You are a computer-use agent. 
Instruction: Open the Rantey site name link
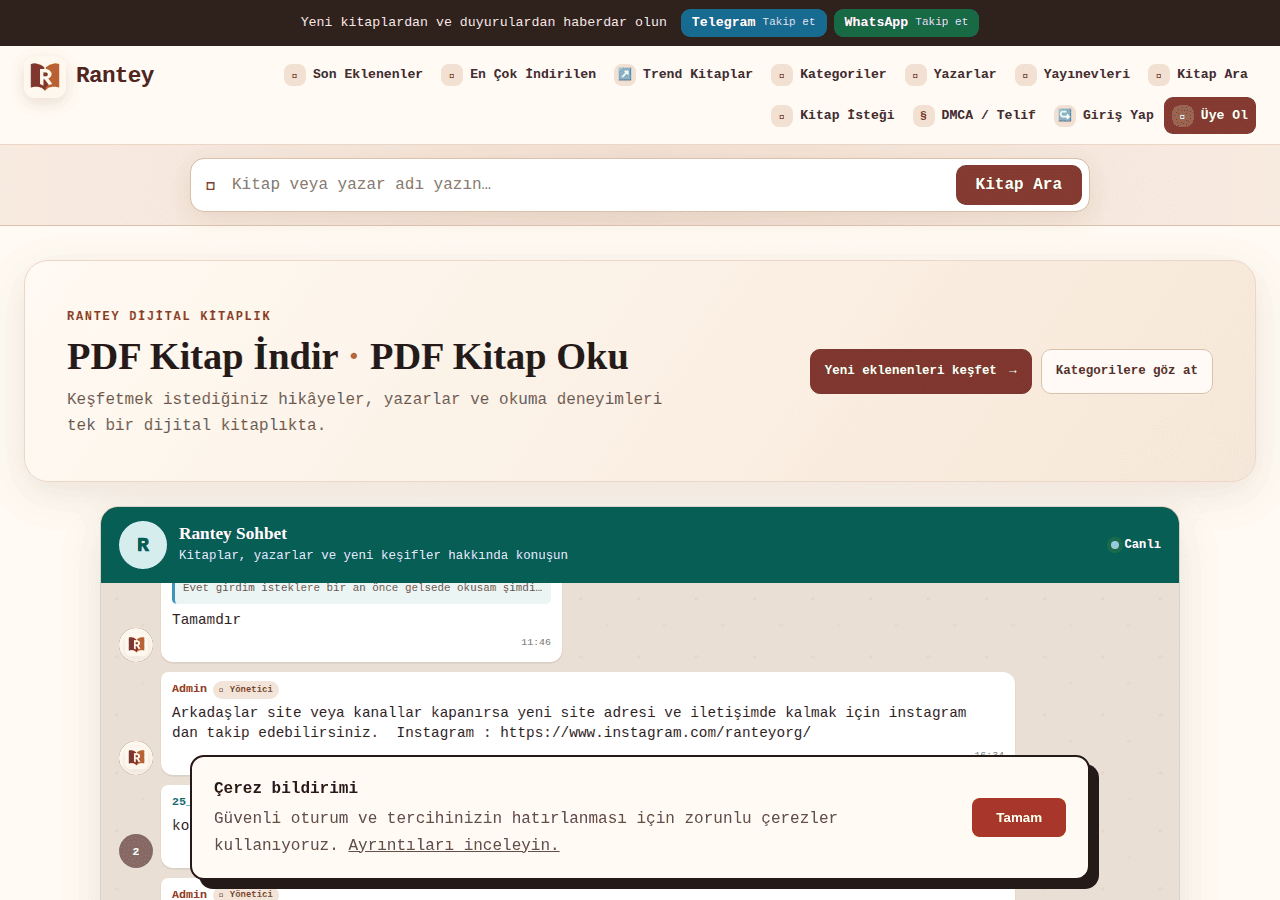point(115,76)
